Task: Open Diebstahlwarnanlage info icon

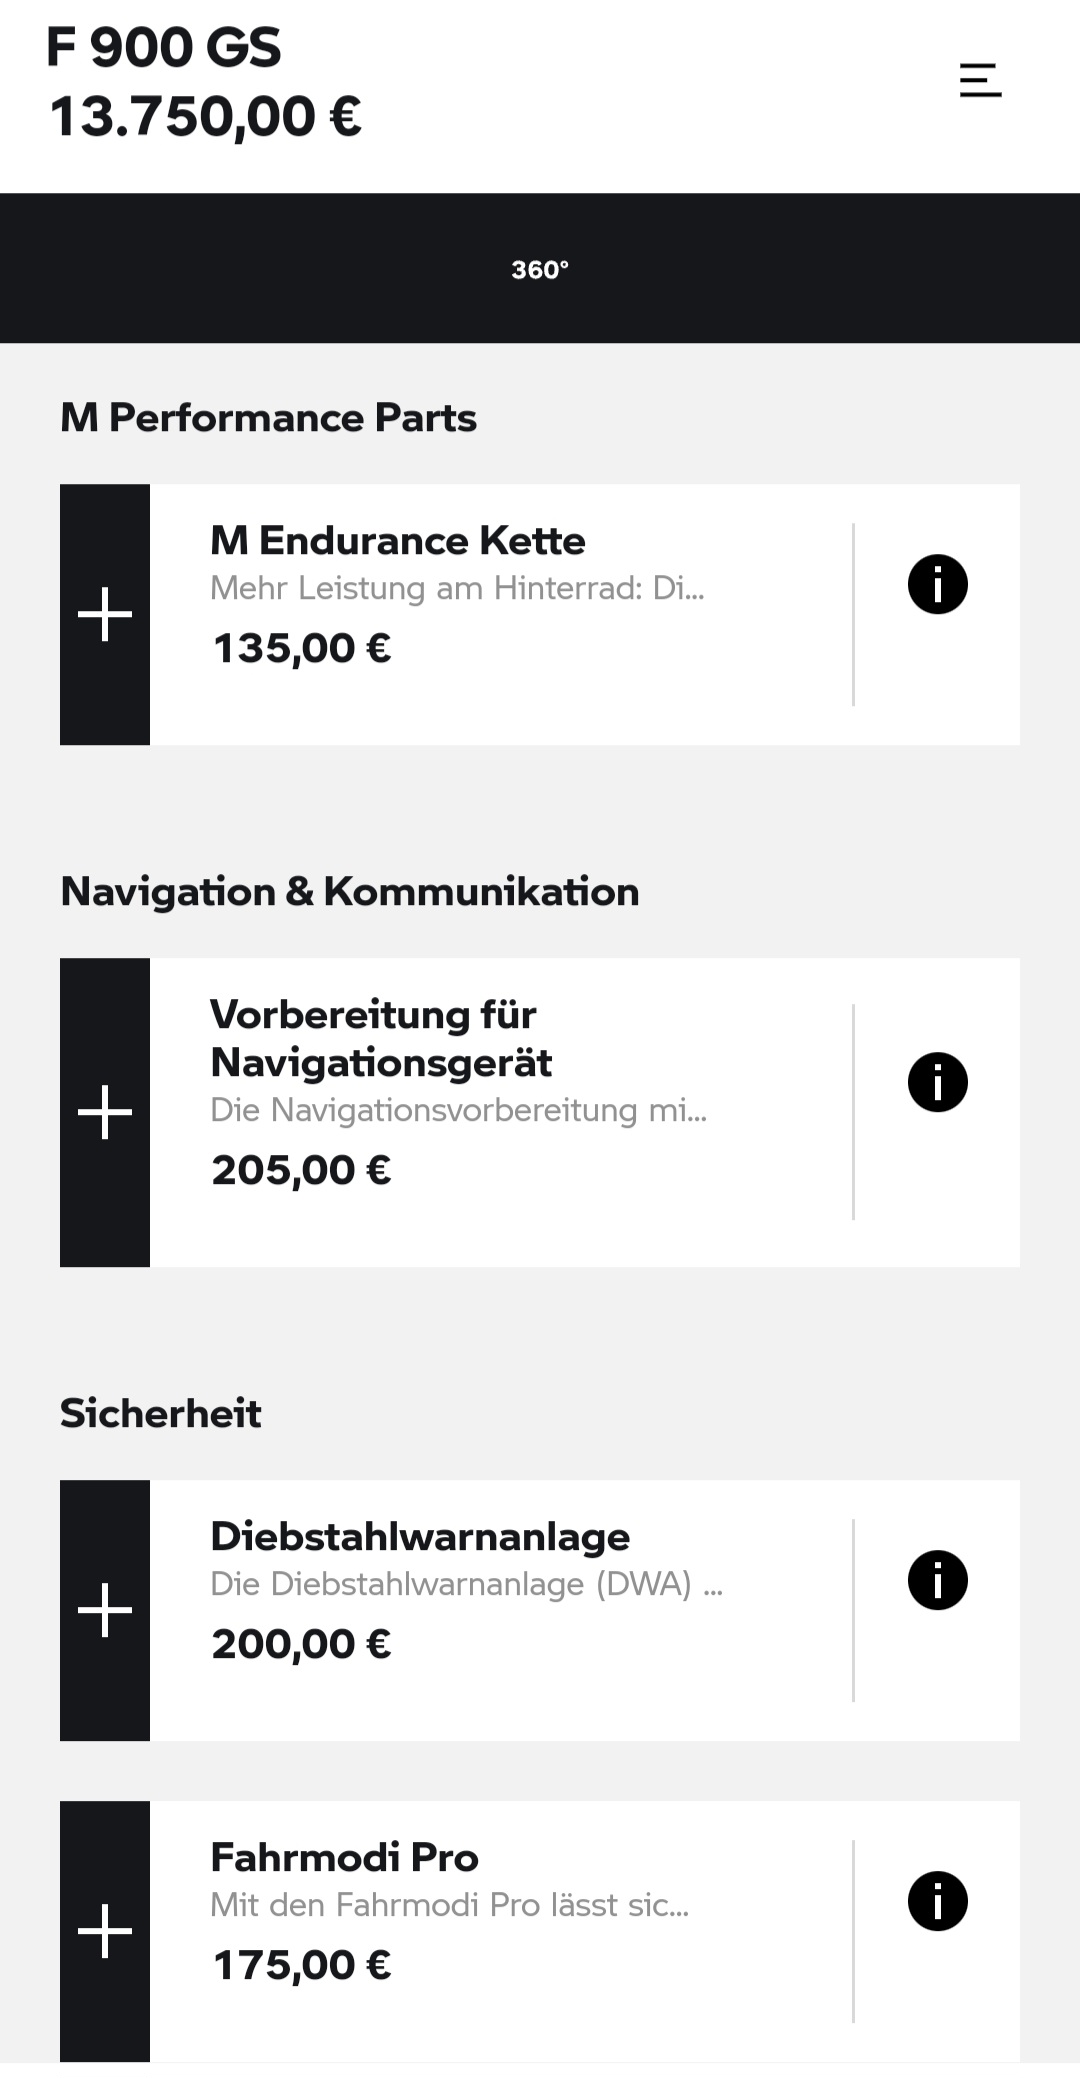Action: [937, 1580]
